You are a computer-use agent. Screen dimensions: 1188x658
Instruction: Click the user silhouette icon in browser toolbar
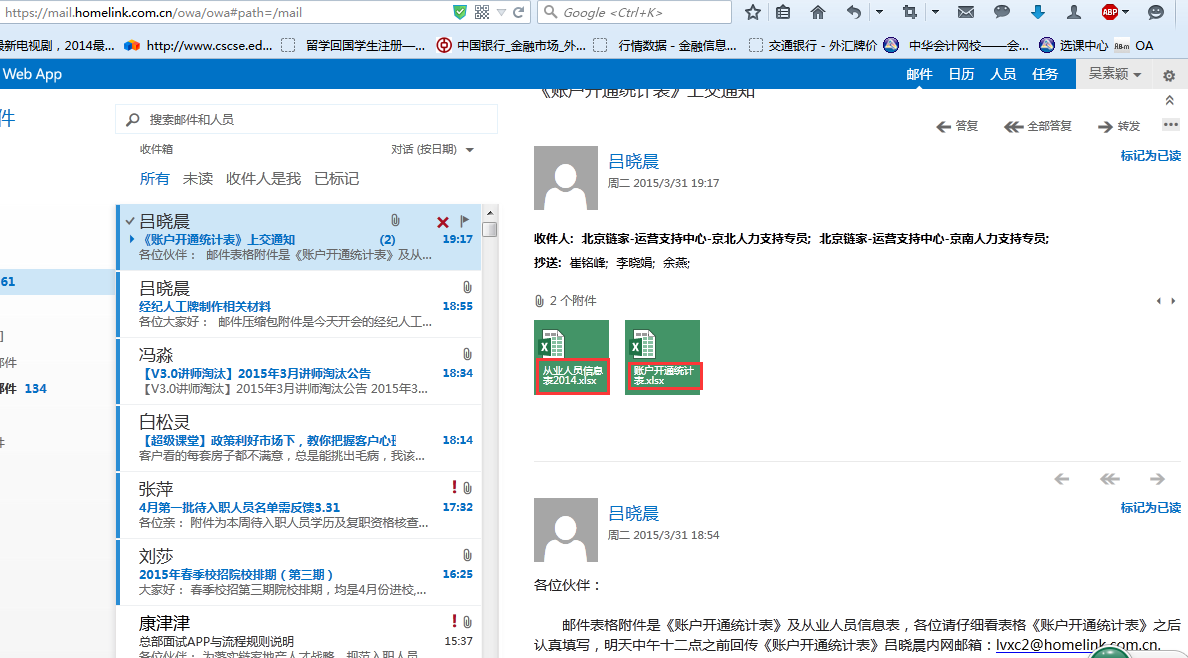1074,12
